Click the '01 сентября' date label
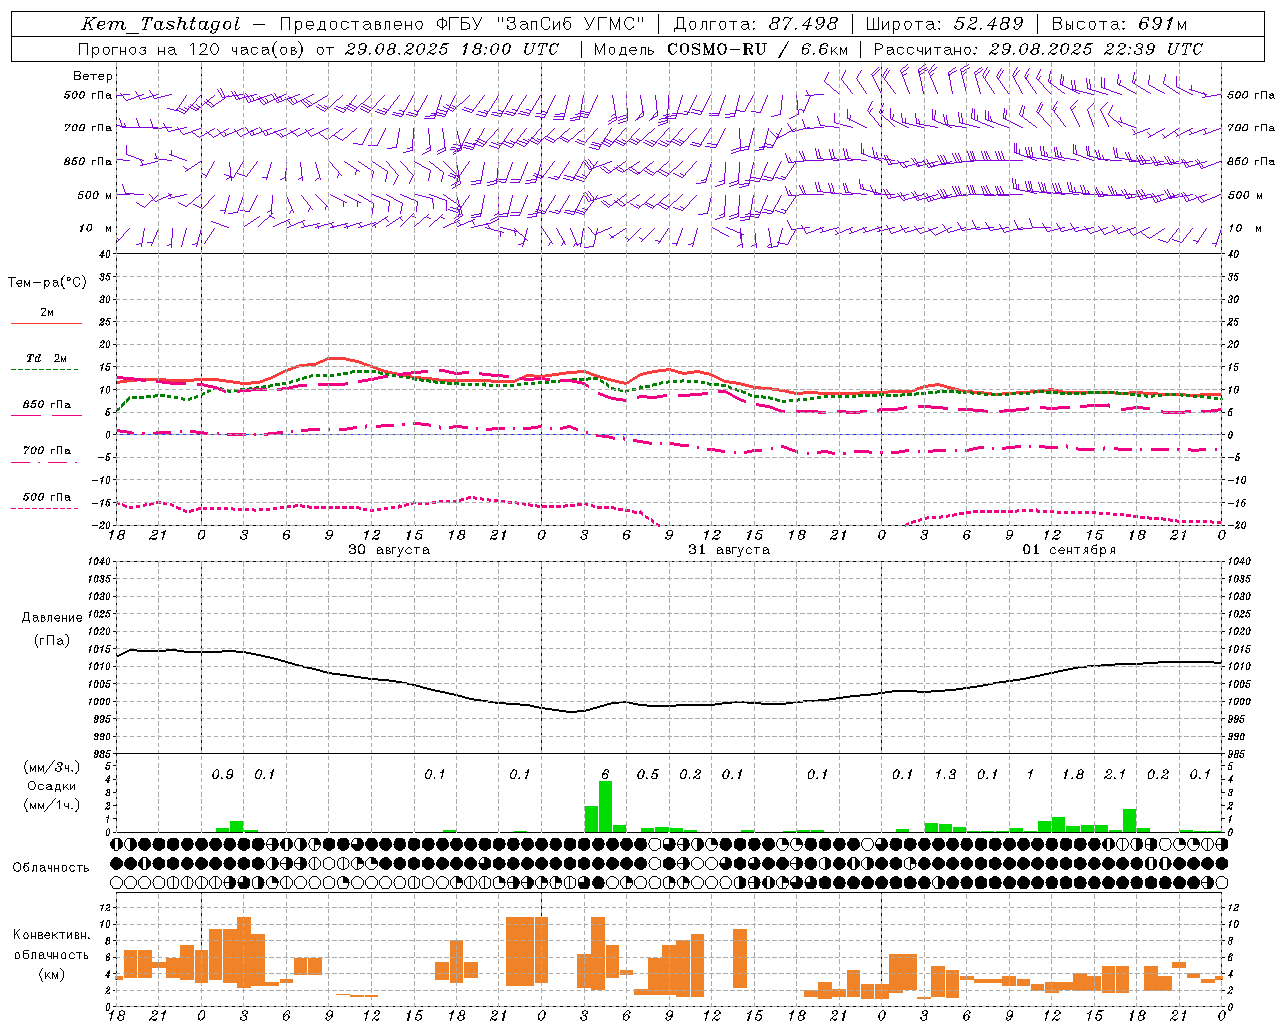1280x1024 pixels. 1069,550
